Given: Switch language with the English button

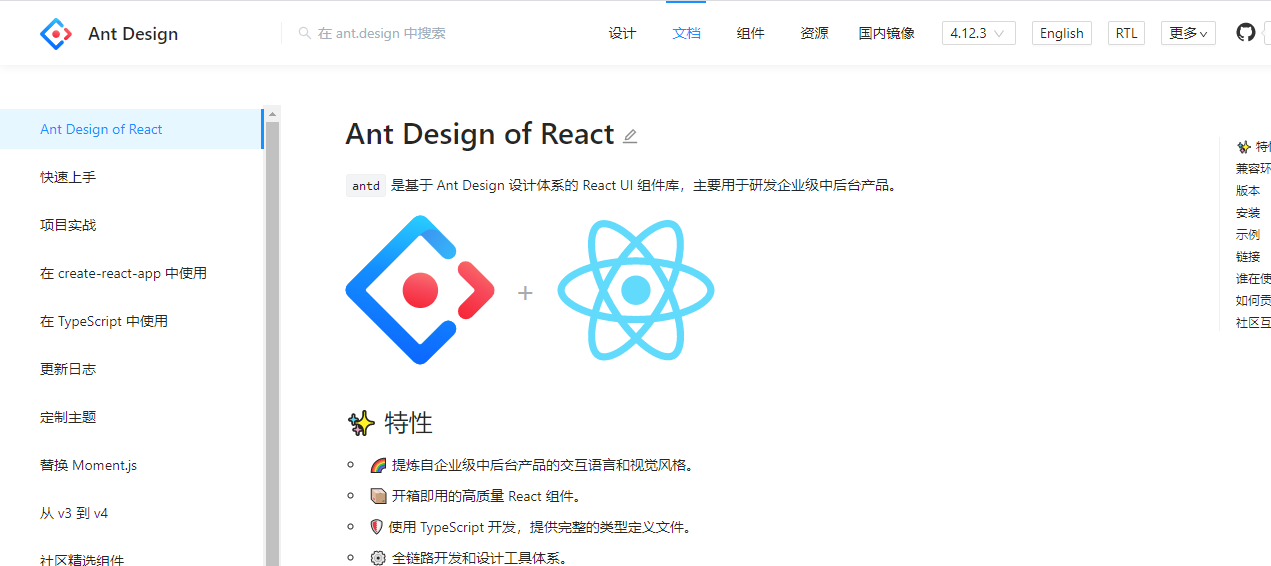Looking at the screenshot, I should pyautogui.click(x=1062, y=33).
